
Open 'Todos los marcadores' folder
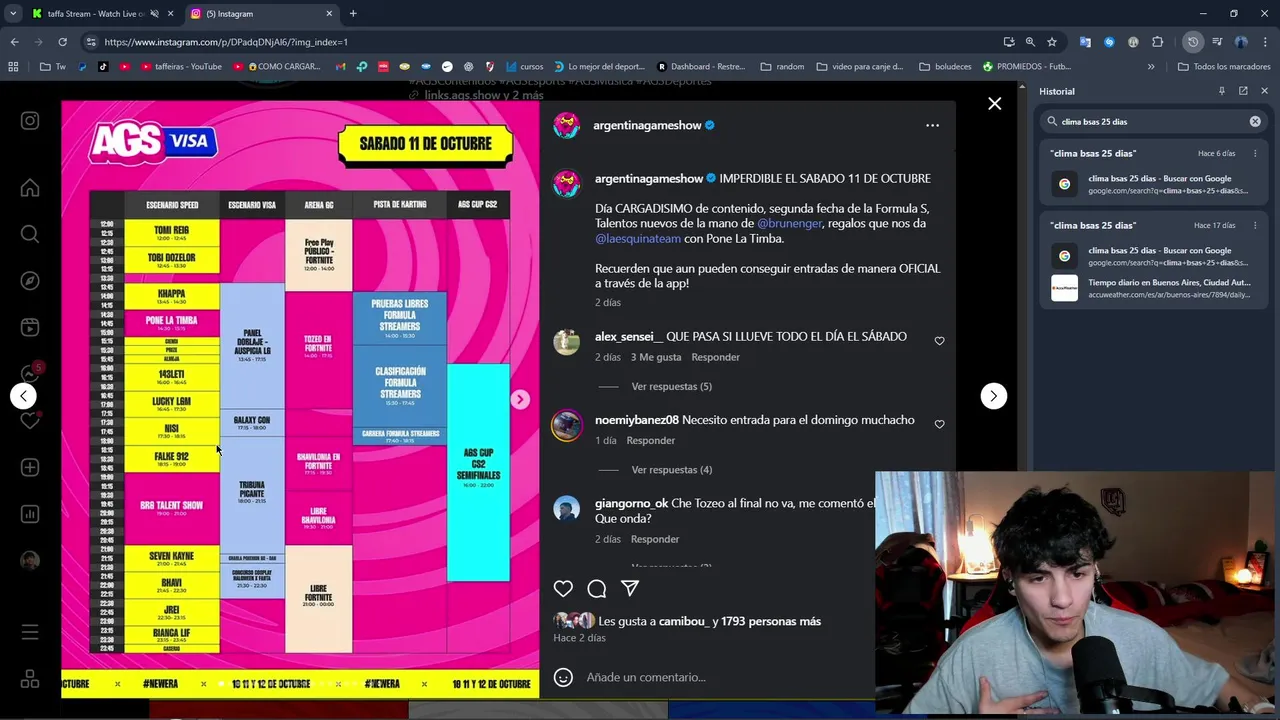point(1224,67)
